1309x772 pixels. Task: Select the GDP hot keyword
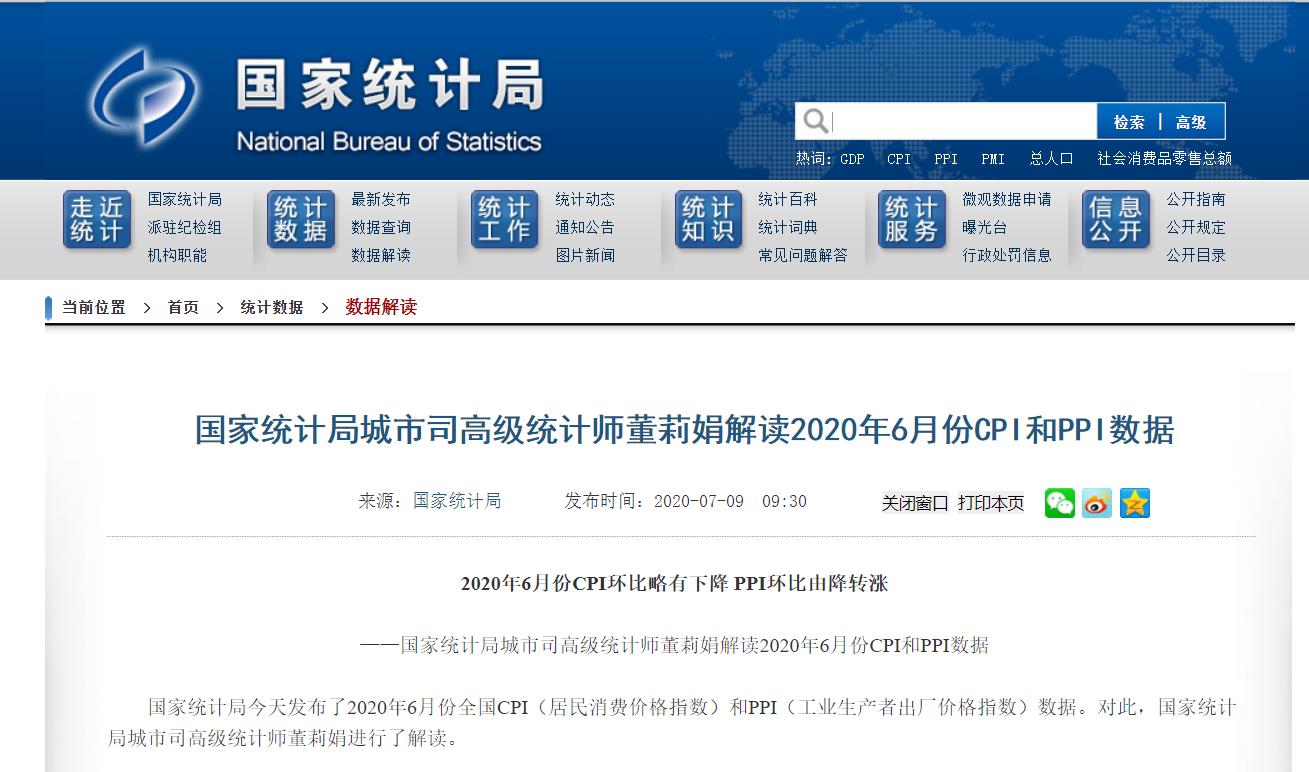tap(852, 159)
